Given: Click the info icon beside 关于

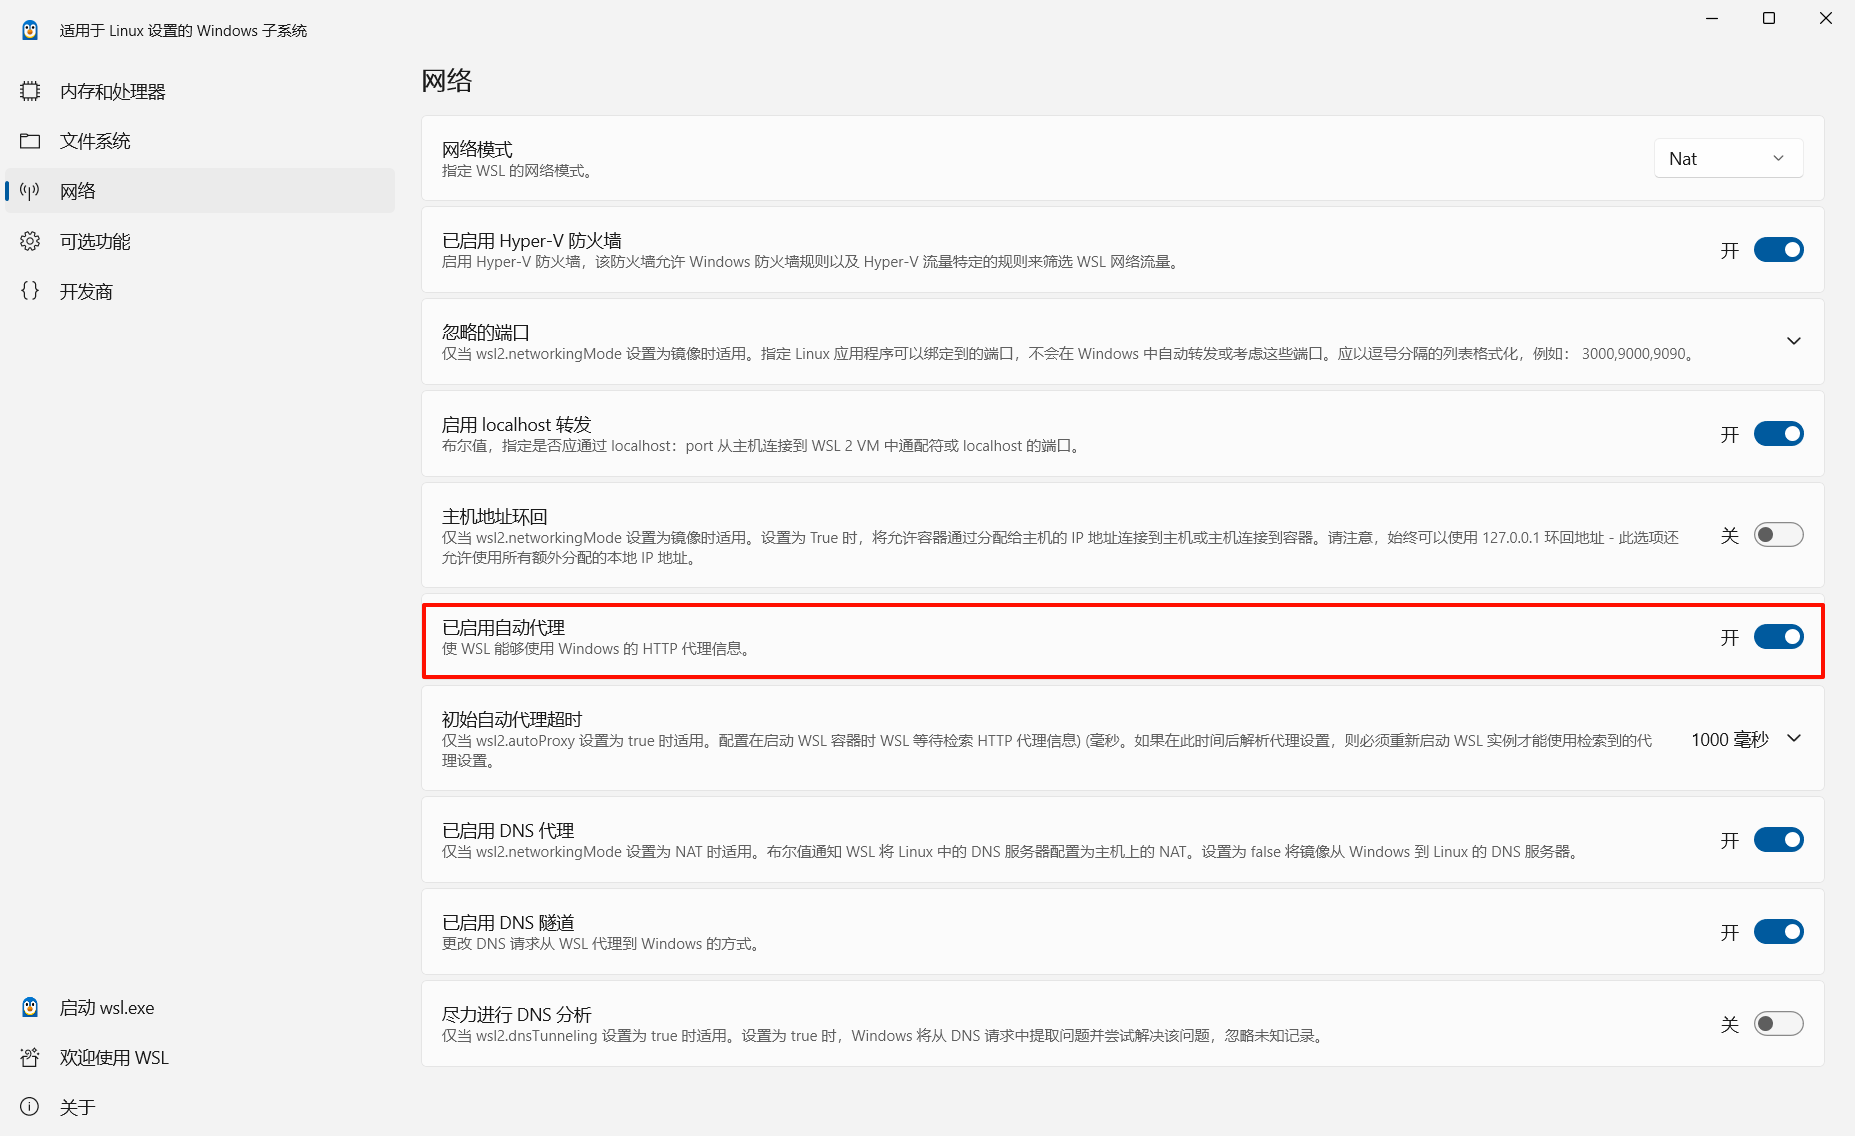Looking at the screenshot, I should click(30, 1107).
